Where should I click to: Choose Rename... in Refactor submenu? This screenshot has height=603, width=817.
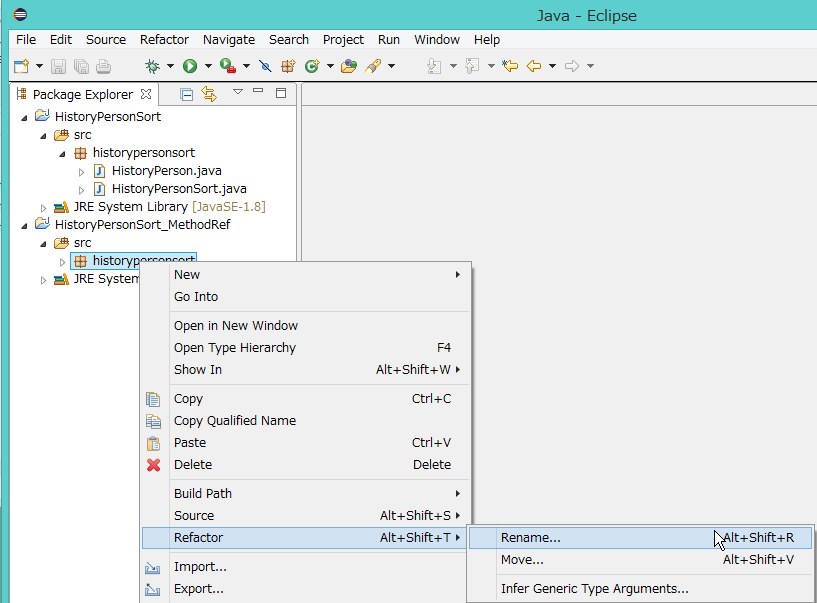point(640,538)
